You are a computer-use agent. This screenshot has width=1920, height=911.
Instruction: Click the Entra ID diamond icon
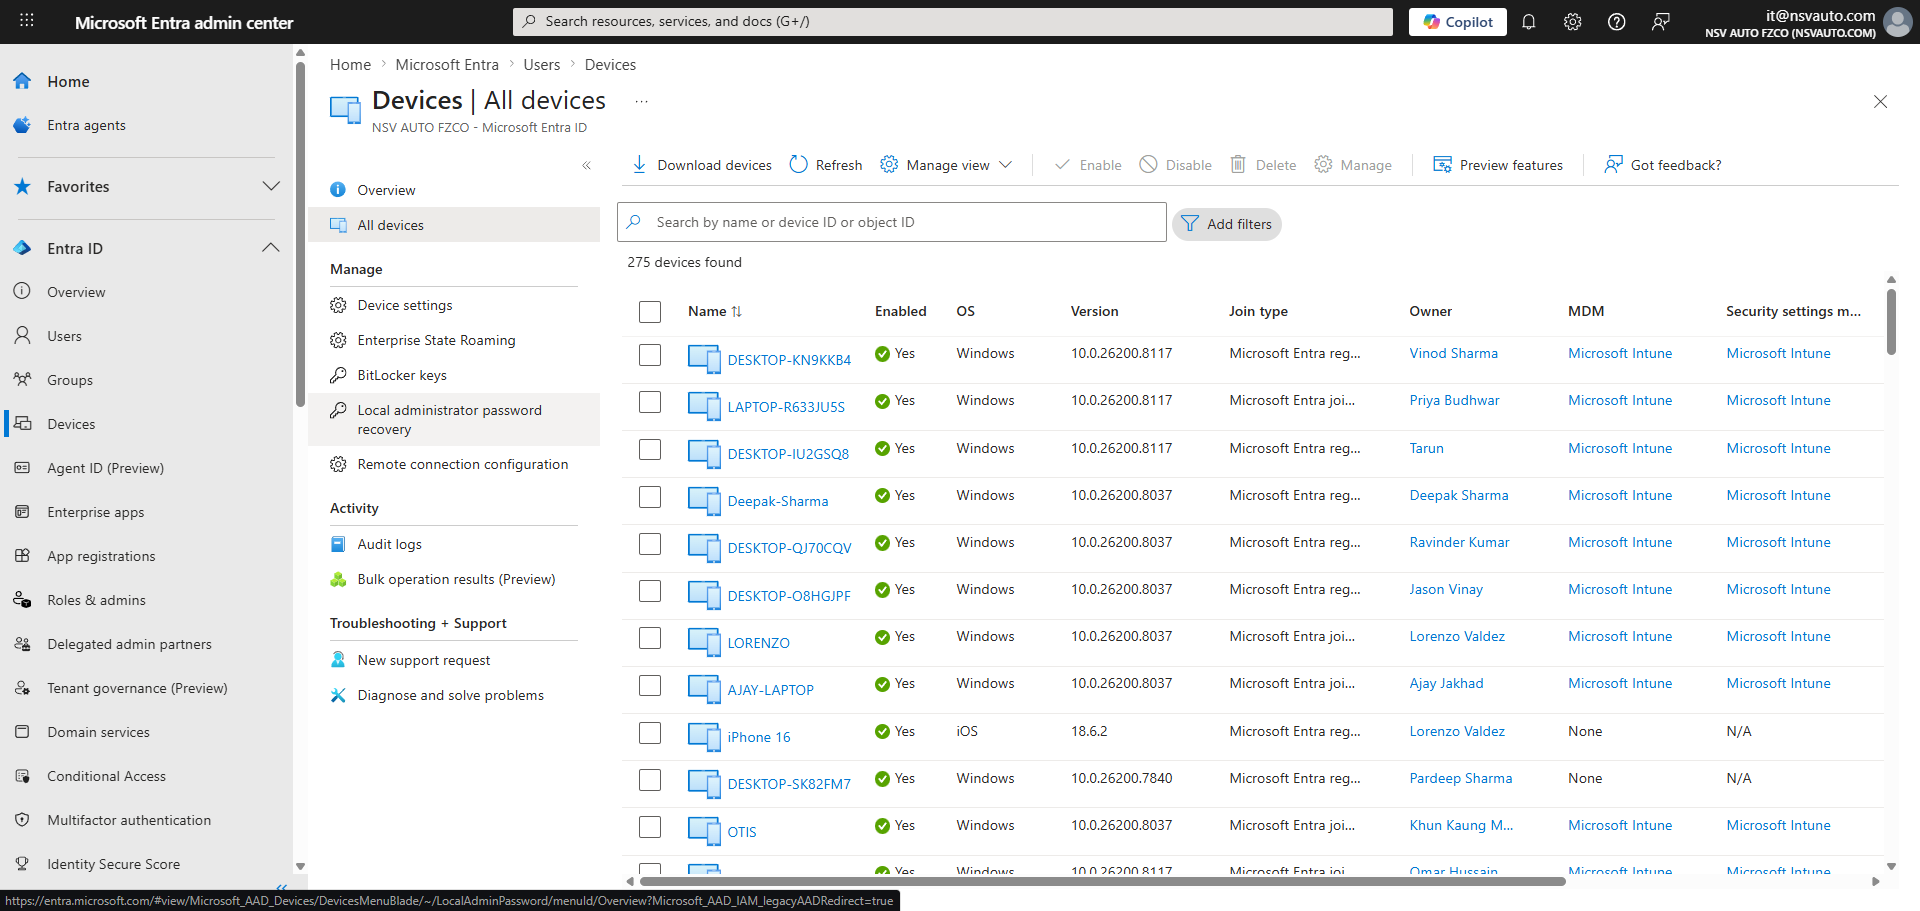click(22, 248)
